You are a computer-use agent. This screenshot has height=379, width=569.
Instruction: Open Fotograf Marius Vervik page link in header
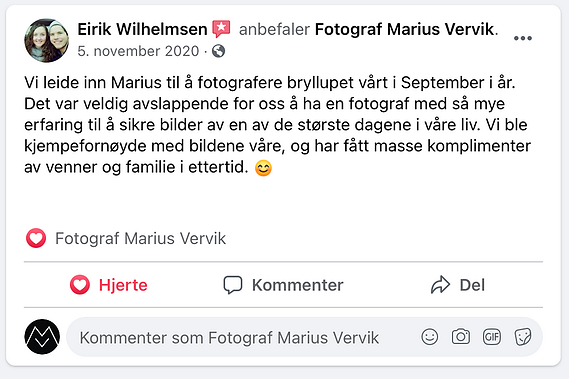405,29
